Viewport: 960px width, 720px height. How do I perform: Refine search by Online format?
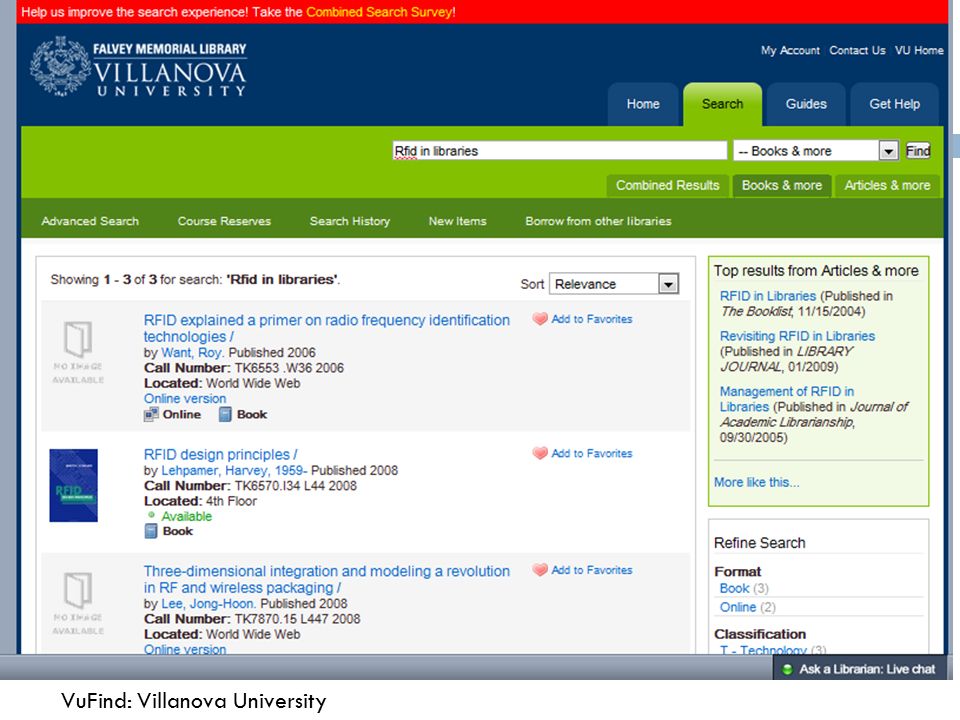pyautogui.click(x=738, y=607)
